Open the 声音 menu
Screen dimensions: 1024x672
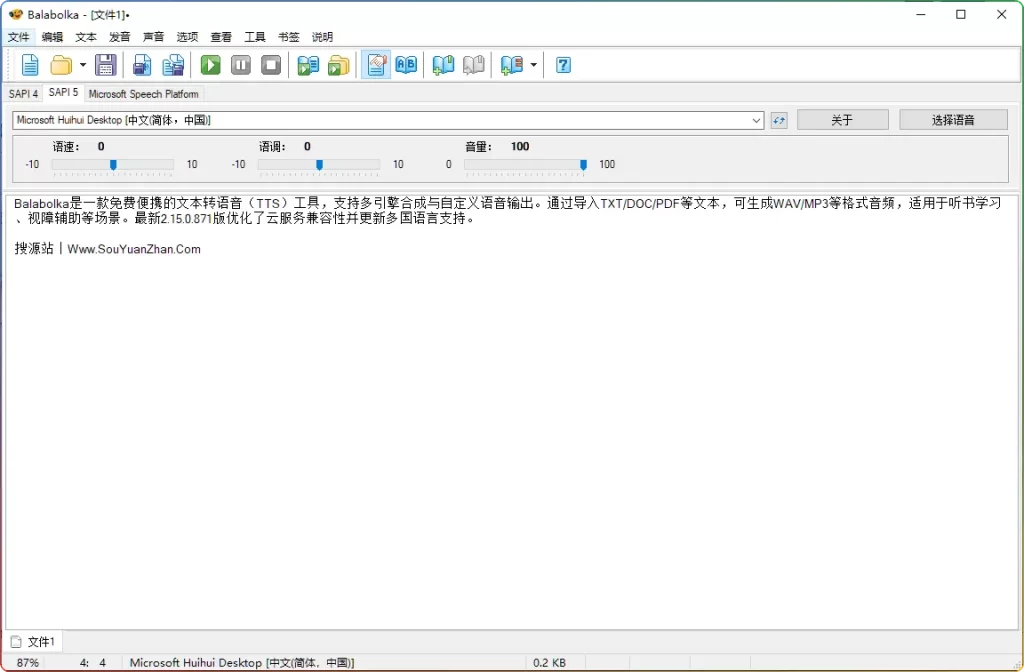point(153,37)
